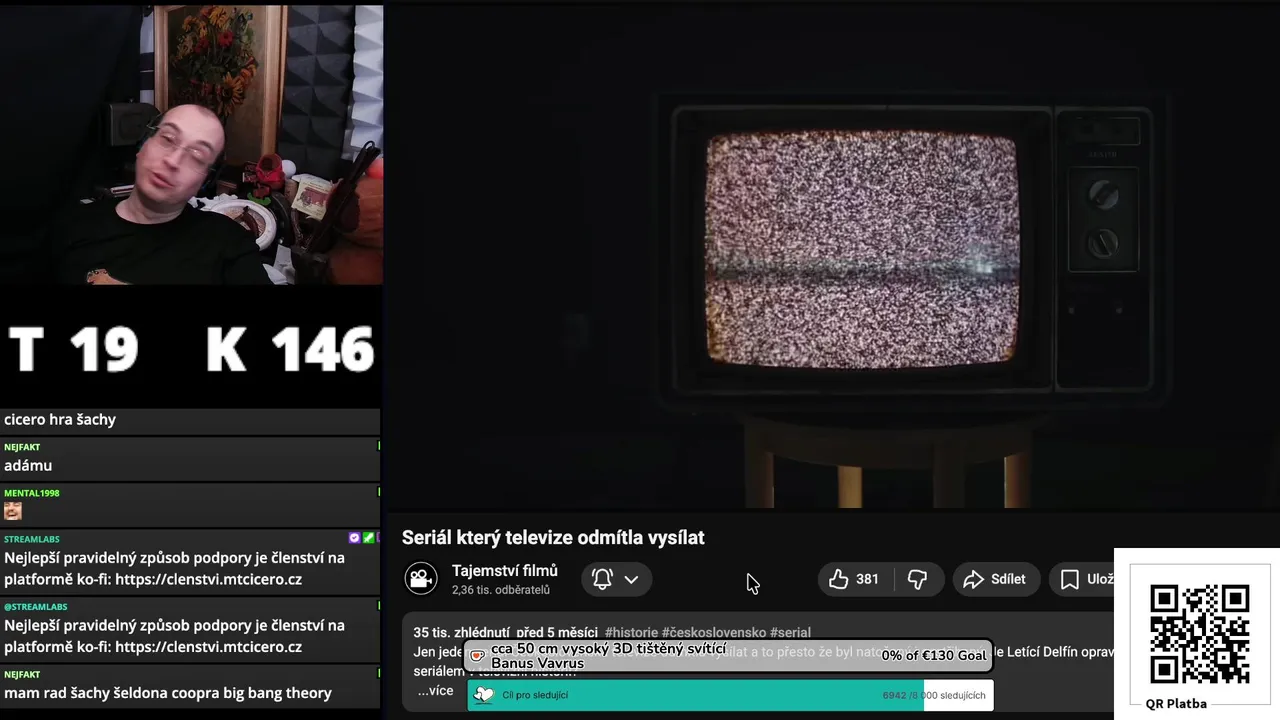
Task: Click the video title text
Action: [553, 538]
